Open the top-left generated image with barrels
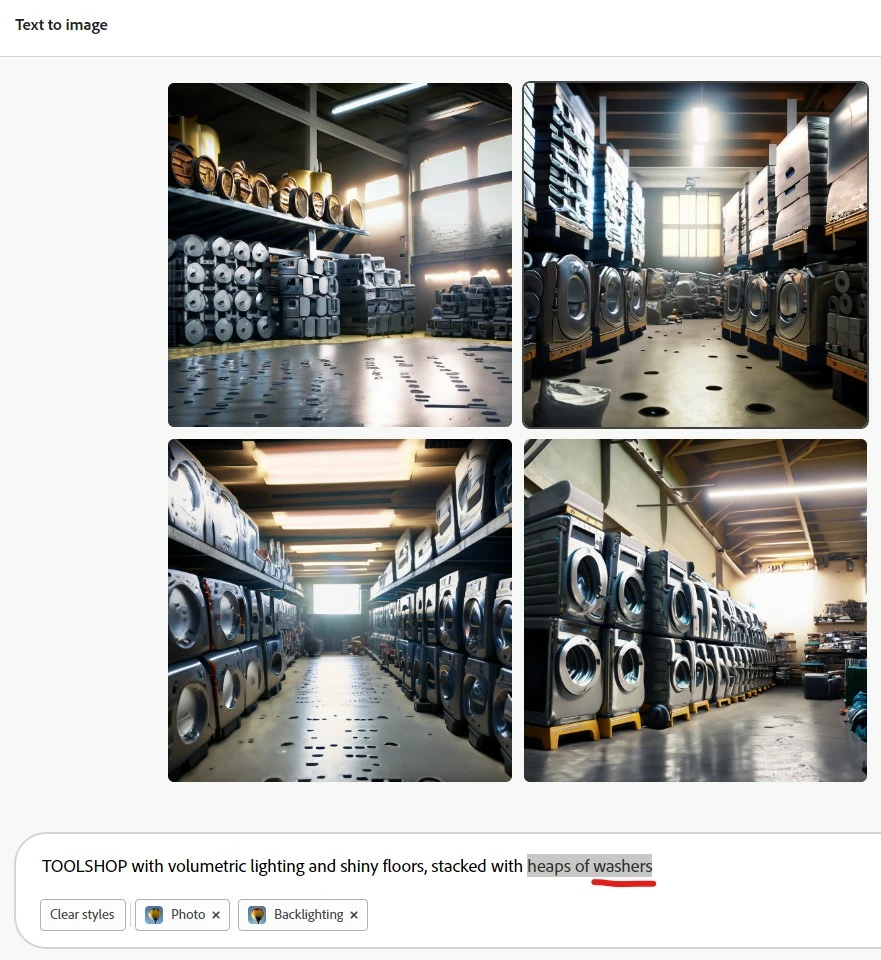The height and width of the screenshot is (960, 881). tap(340, 255)
